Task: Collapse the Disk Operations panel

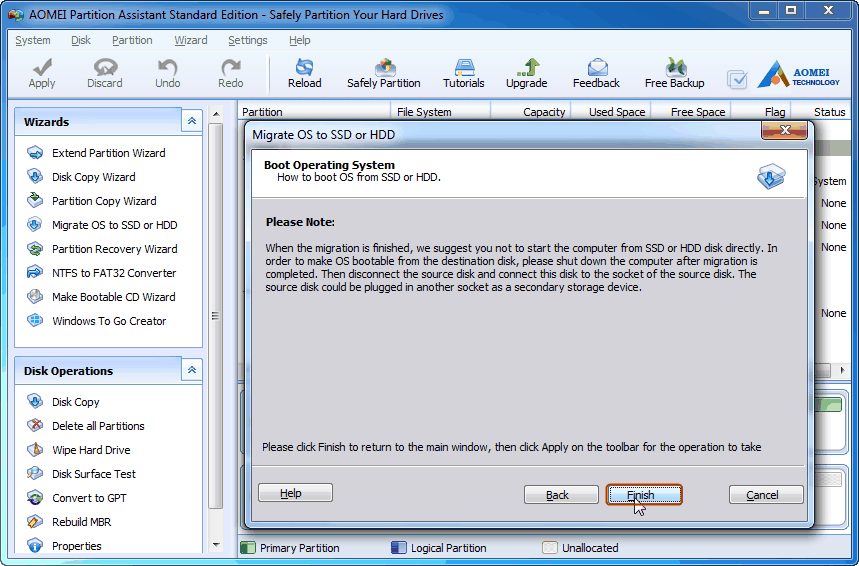Action: 192,370
